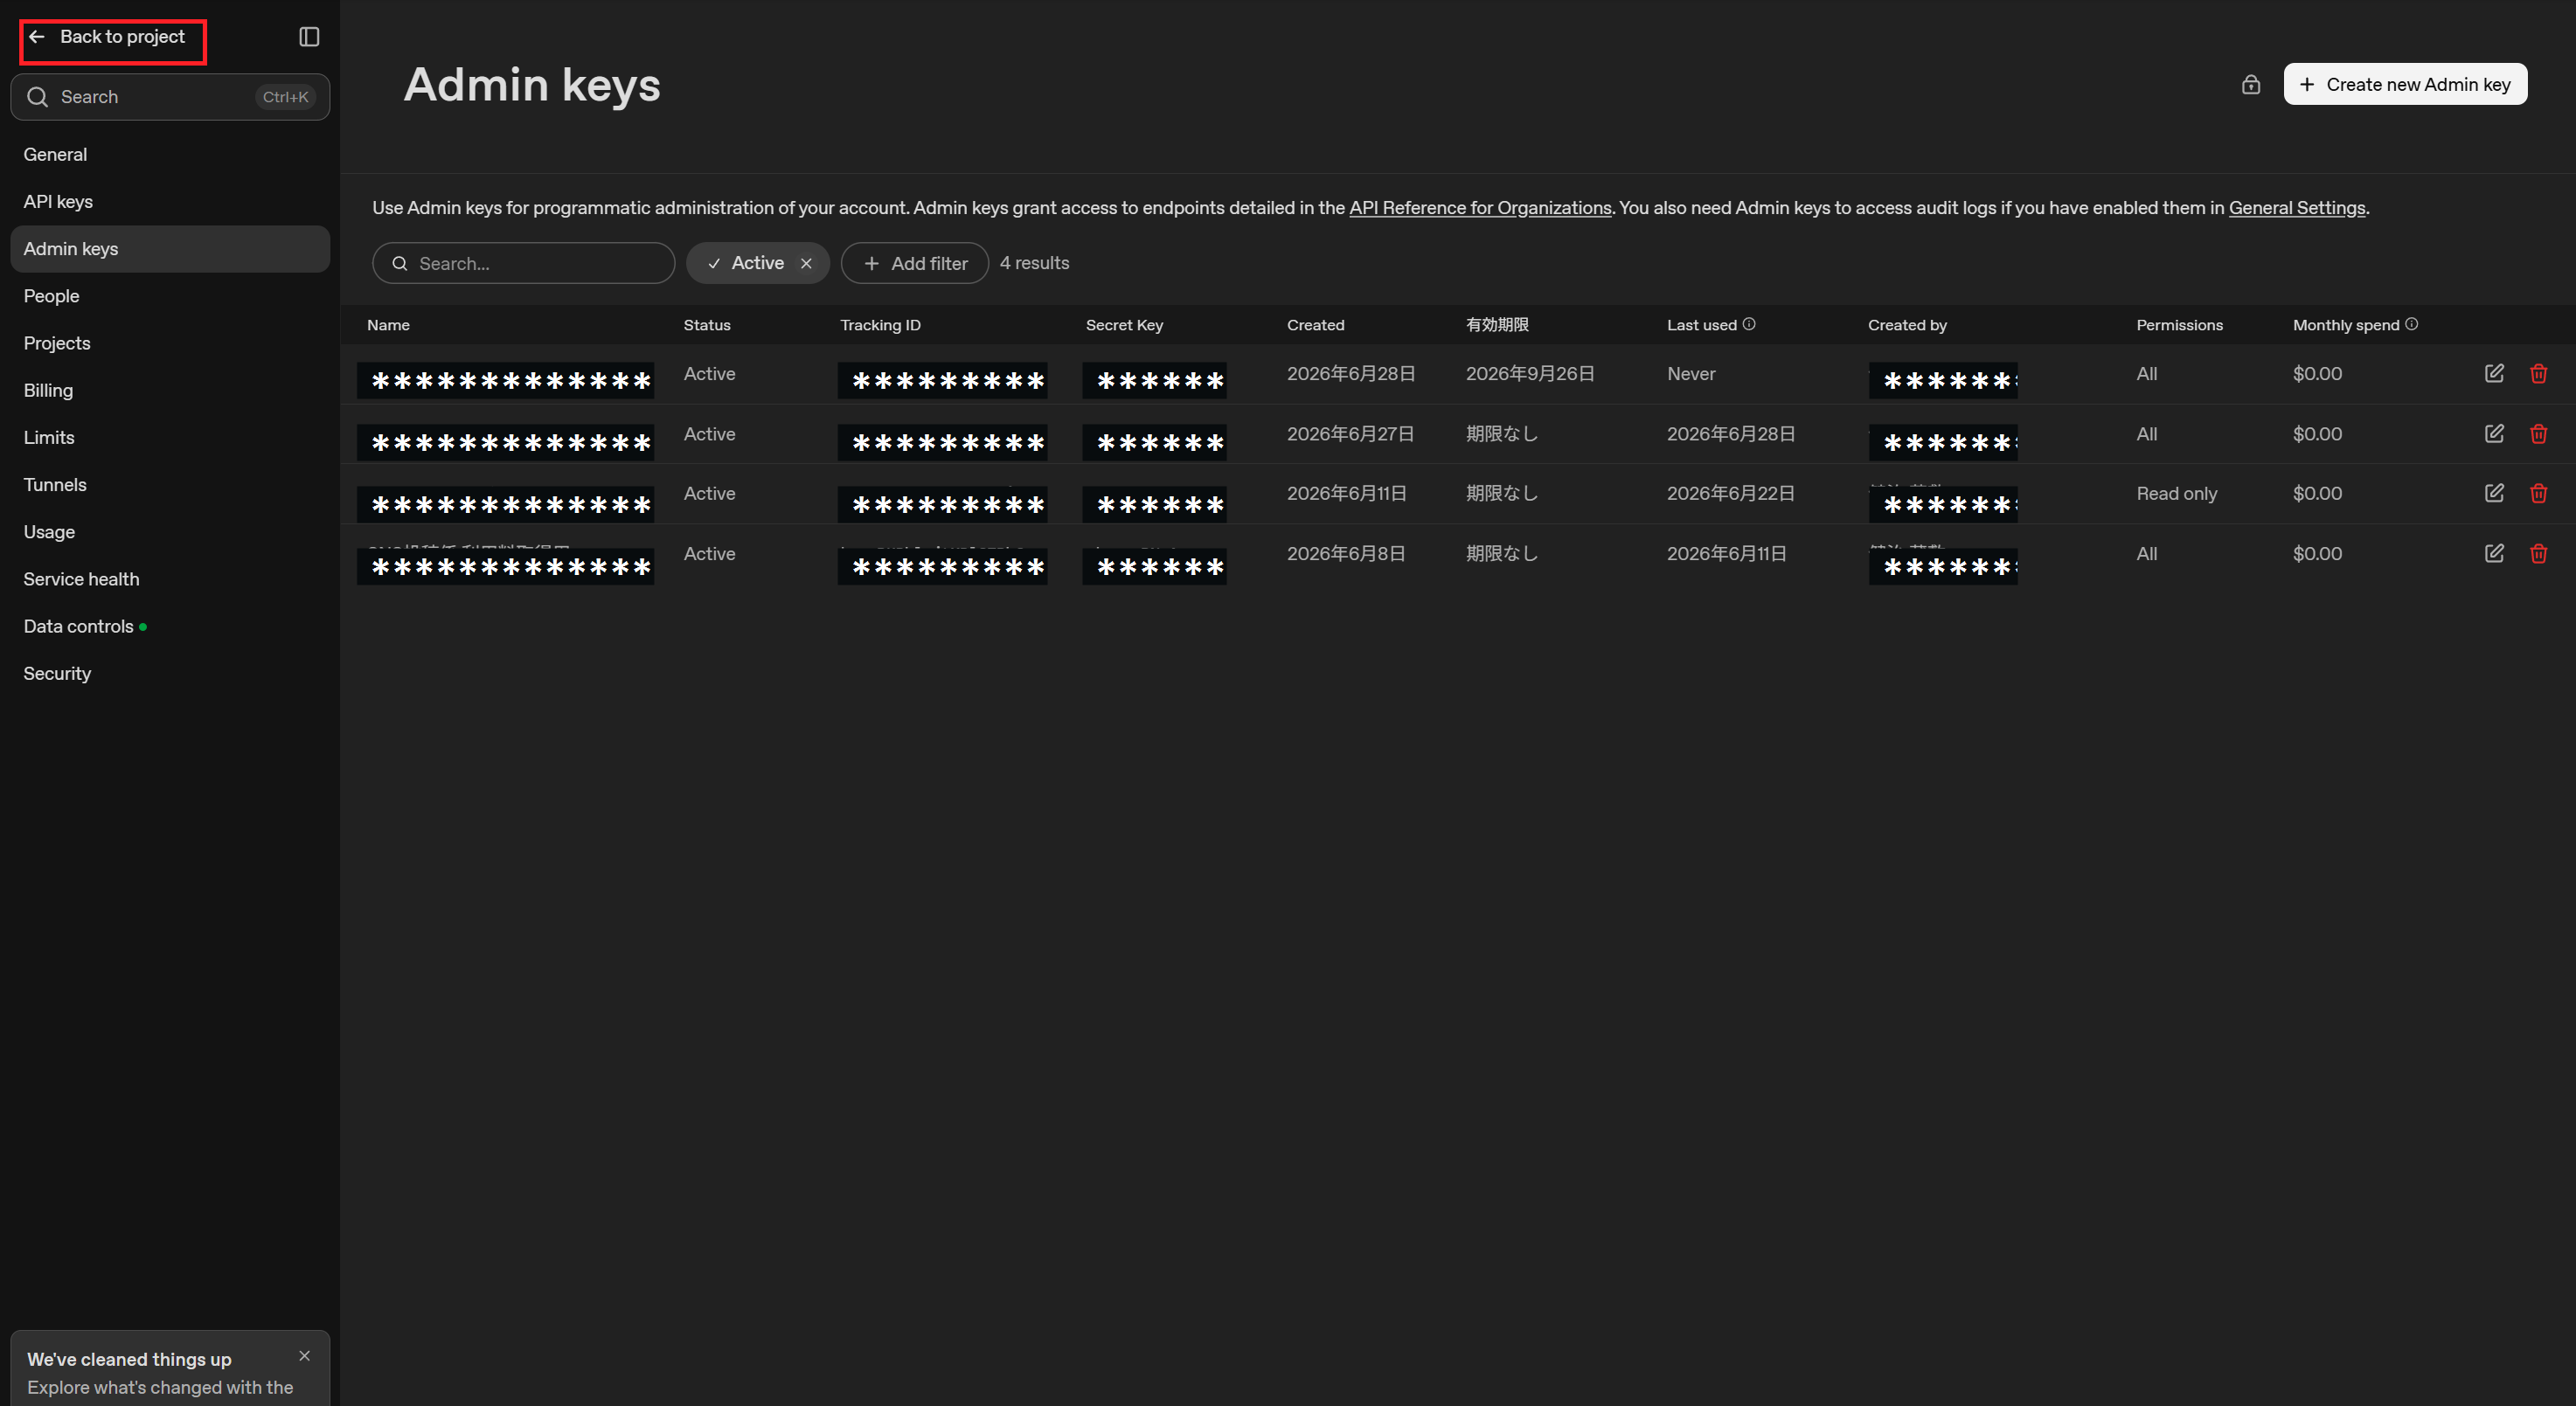2576x1406 pixels.
Task: Click the 2026年9月26日 expiry cell
Action: 1530,373
